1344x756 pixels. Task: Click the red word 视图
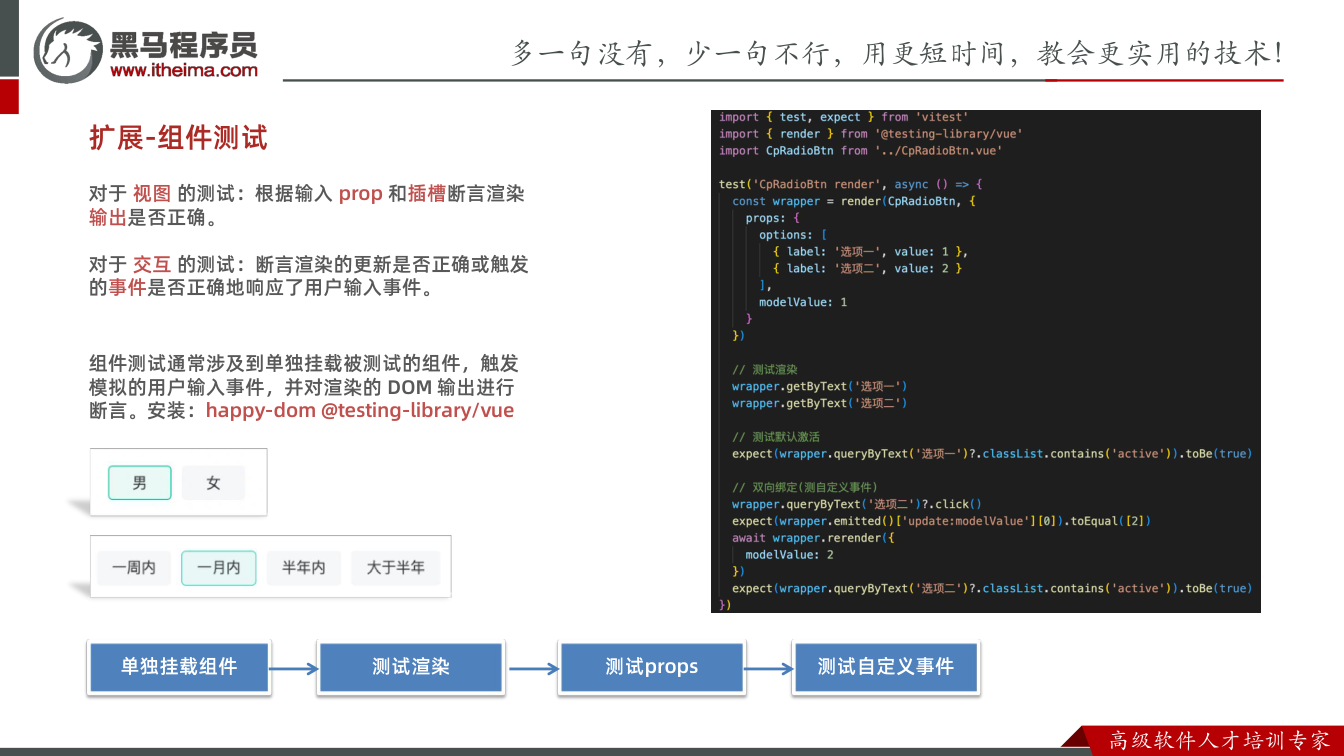pyautogui.click(x=152, y=194)
